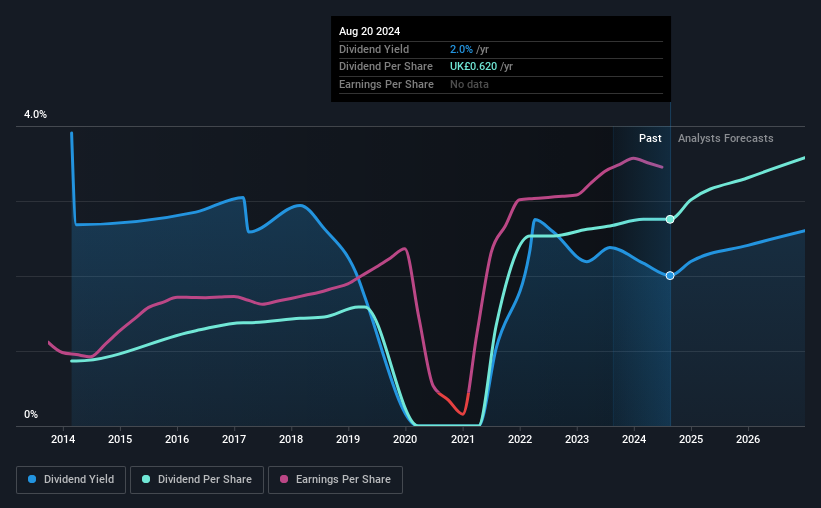The height and width of the screenshot is (508, 821).
Task: Click the 2019 x-axis label
Action: [348, 439]
